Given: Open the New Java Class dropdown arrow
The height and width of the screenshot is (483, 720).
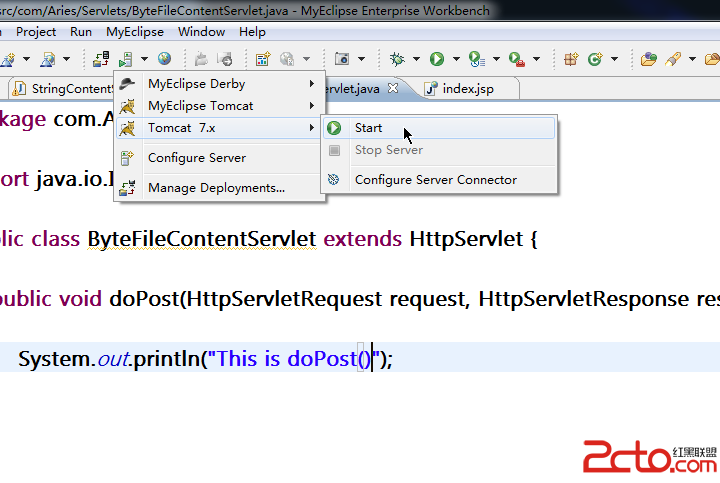Looking at the screenshot, I should coord(614,59).
